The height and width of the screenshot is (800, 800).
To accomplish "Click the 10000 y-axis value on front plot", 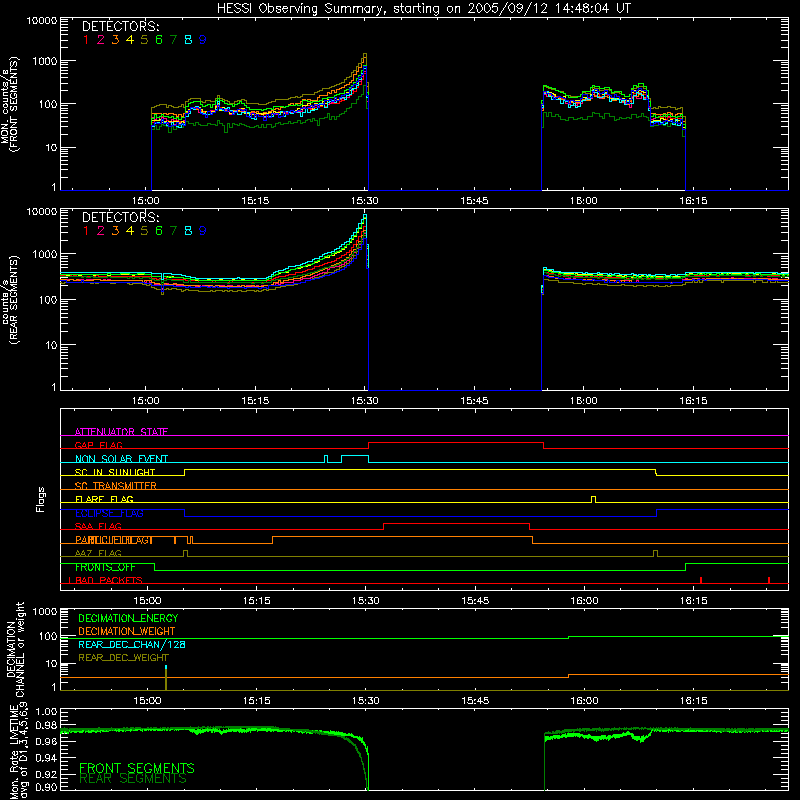I will pos(42,21).
